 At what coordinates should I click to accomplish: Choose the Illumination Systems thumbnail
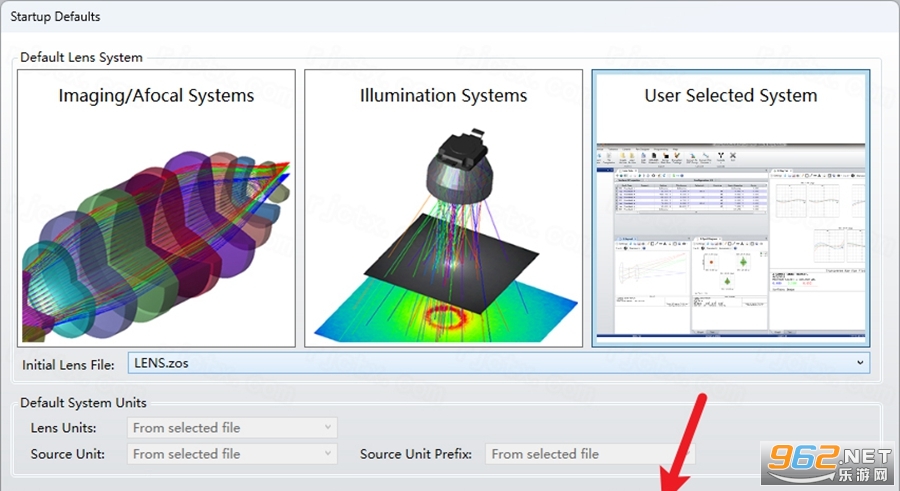(x=443, y=208)
